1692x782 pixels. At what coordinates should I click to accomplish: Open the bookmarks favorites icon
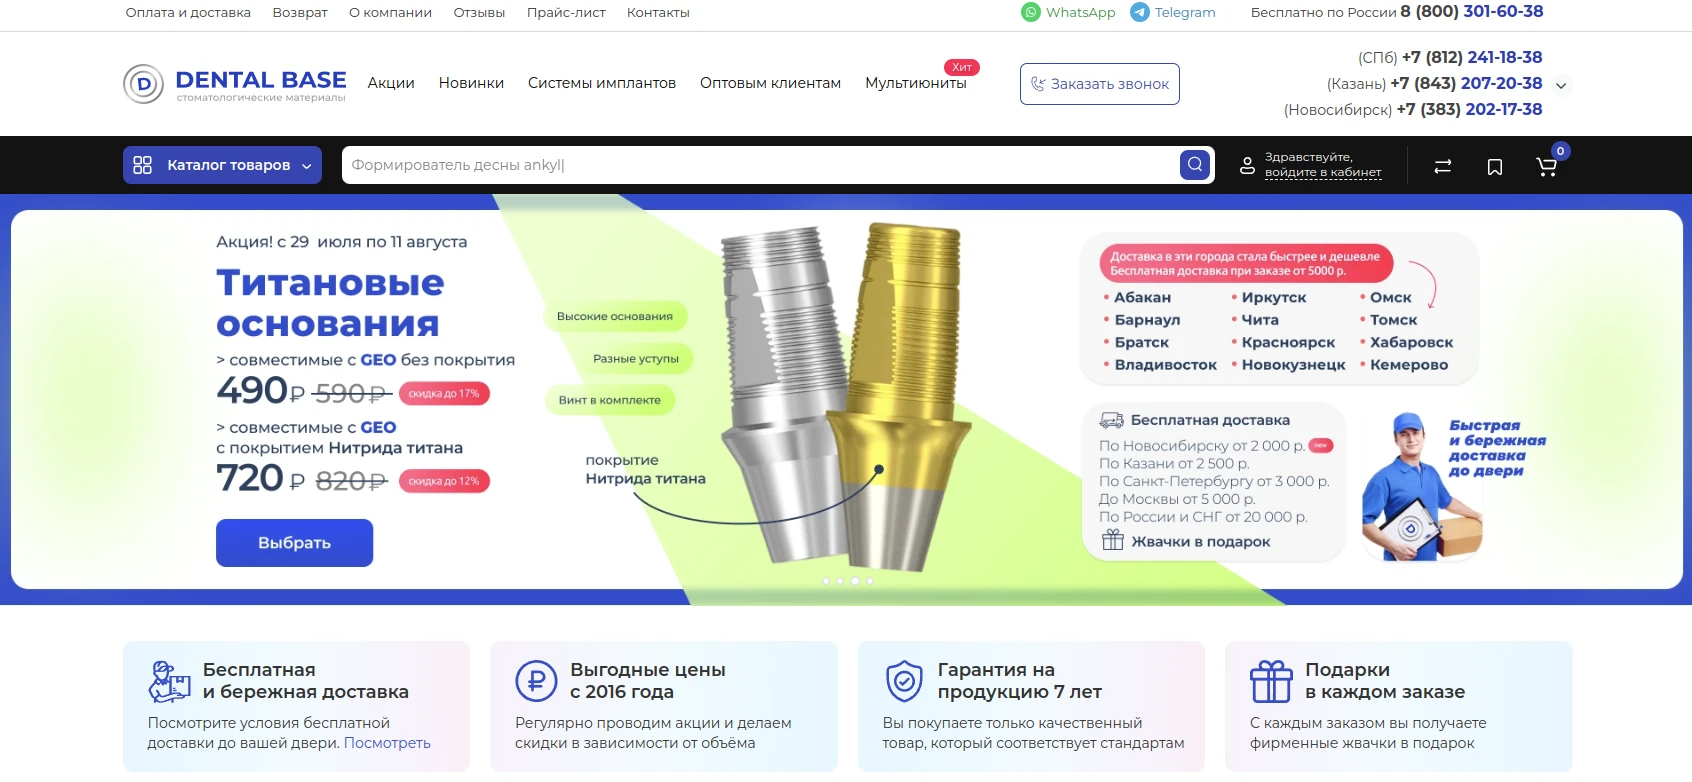[1495, 167]
